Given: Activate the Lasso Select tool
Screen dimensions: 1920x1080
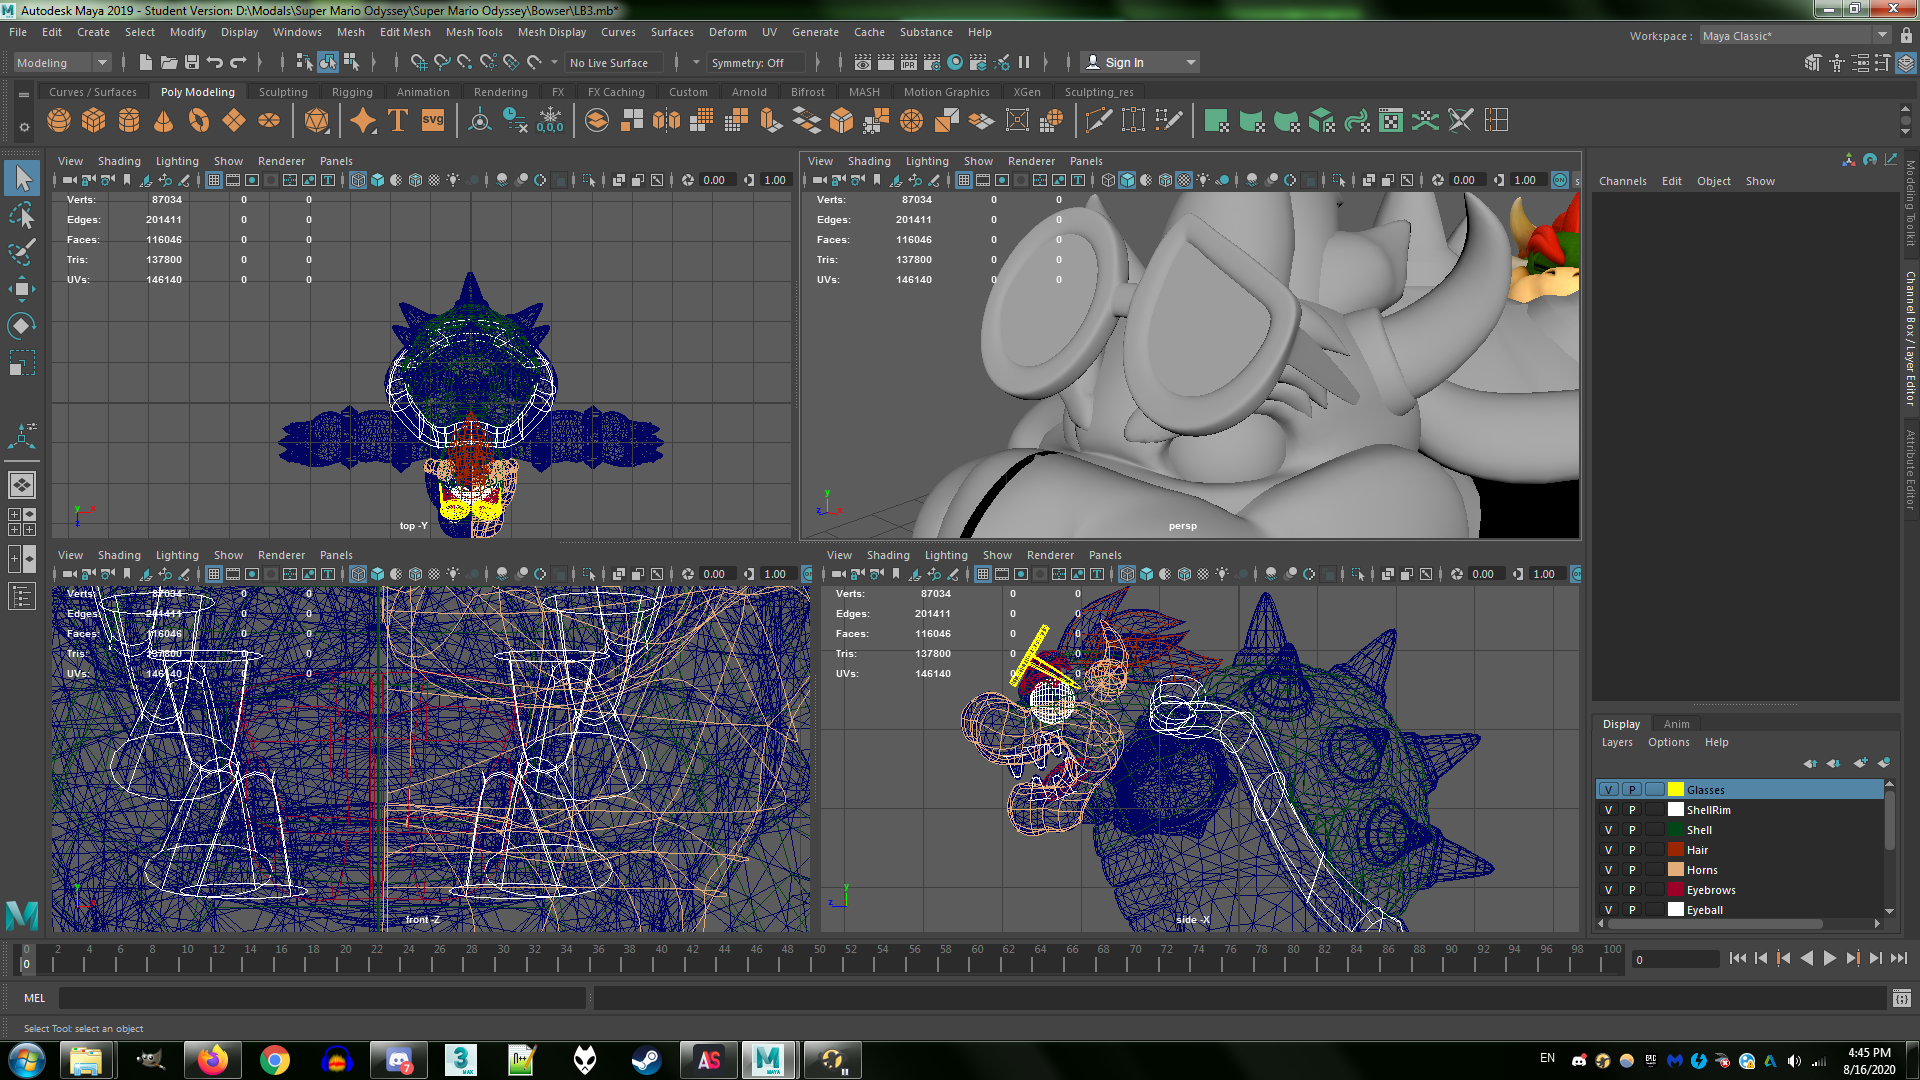Looking at the screenshot, I should tap(22, 216).
